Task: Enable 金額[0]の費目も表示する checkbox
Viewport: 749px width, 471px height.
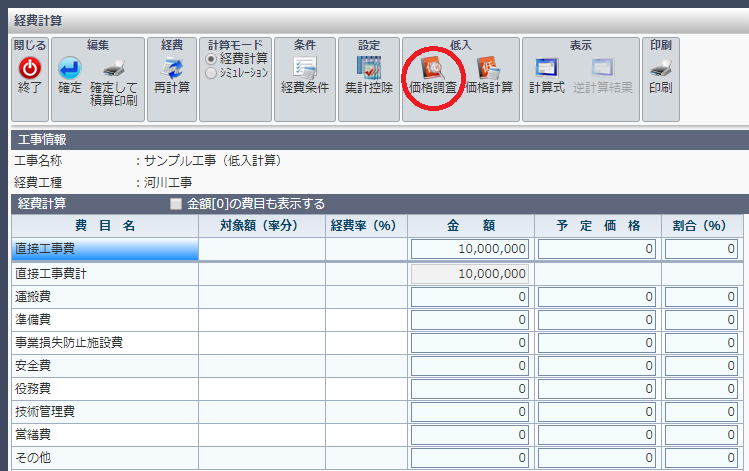Action: pyautogui.click(x=176, y=204)
